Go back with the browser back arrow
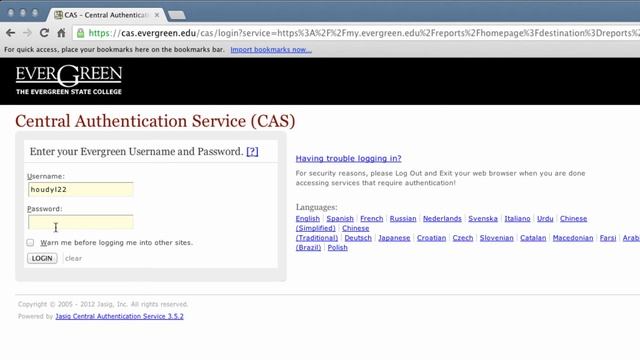This screenshot has height=360, width=640. coord(11,33)
